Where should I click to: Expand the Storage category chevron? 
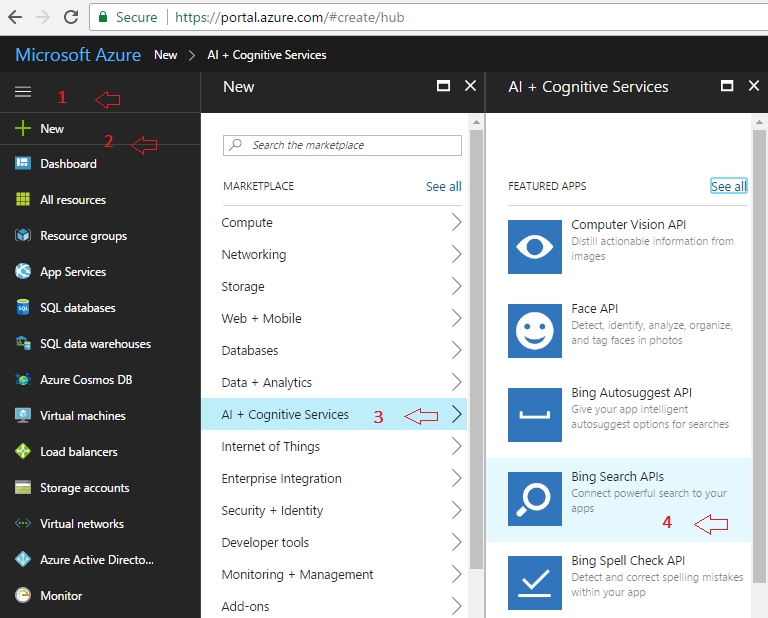tap(456, 287)
